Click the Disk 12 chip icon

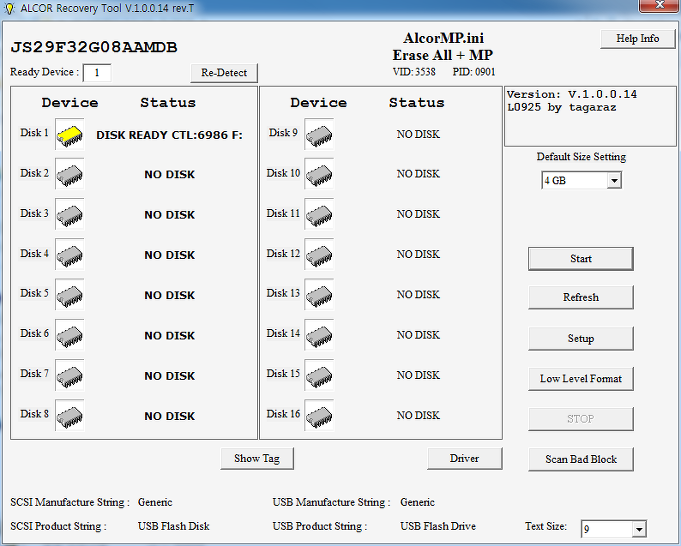(x=319, y=255)
